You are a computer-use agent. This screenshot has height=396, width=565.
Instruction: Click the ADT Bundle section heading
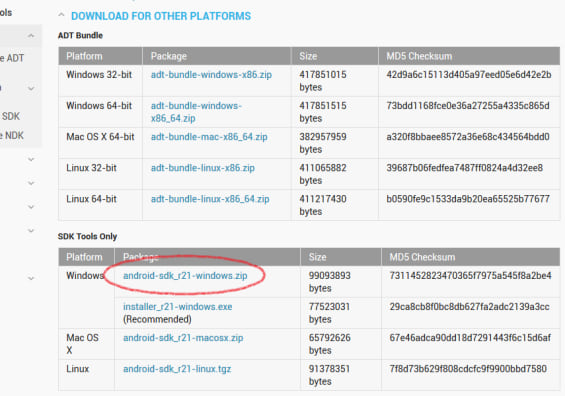pyautogui.click(x=80, y=35)
